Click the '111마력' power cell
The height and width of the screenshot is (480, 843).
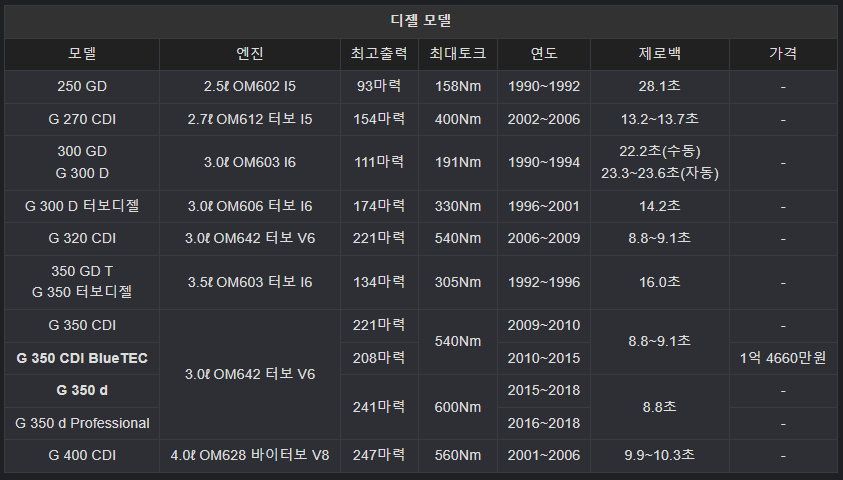point(379,162)
